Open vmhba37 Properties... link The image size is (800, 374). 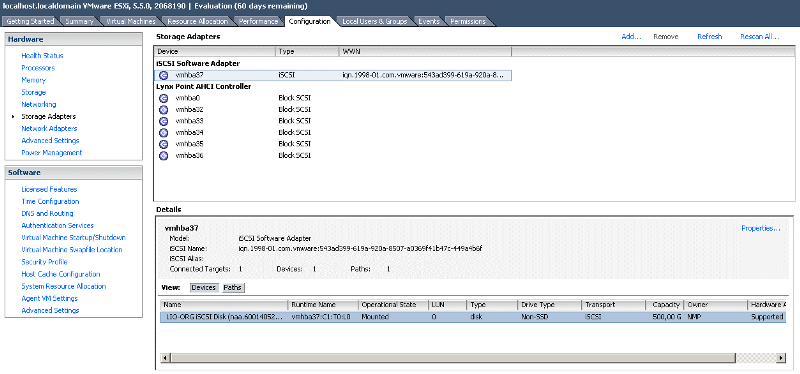(x=761, y=229)
